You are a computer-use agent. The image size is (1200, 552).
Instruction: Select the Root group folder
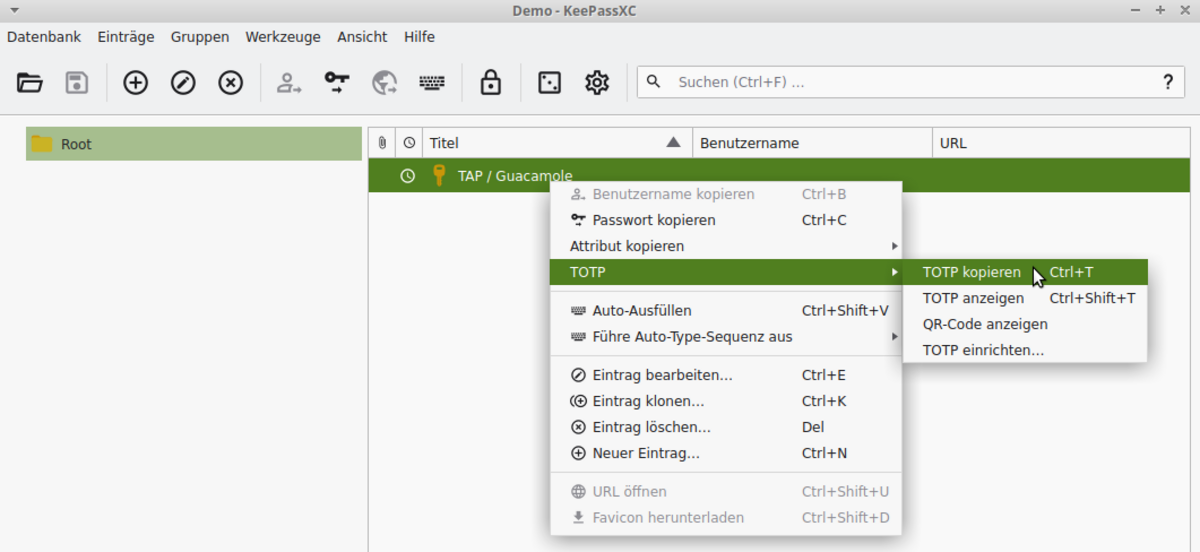[x=76, y=144]
